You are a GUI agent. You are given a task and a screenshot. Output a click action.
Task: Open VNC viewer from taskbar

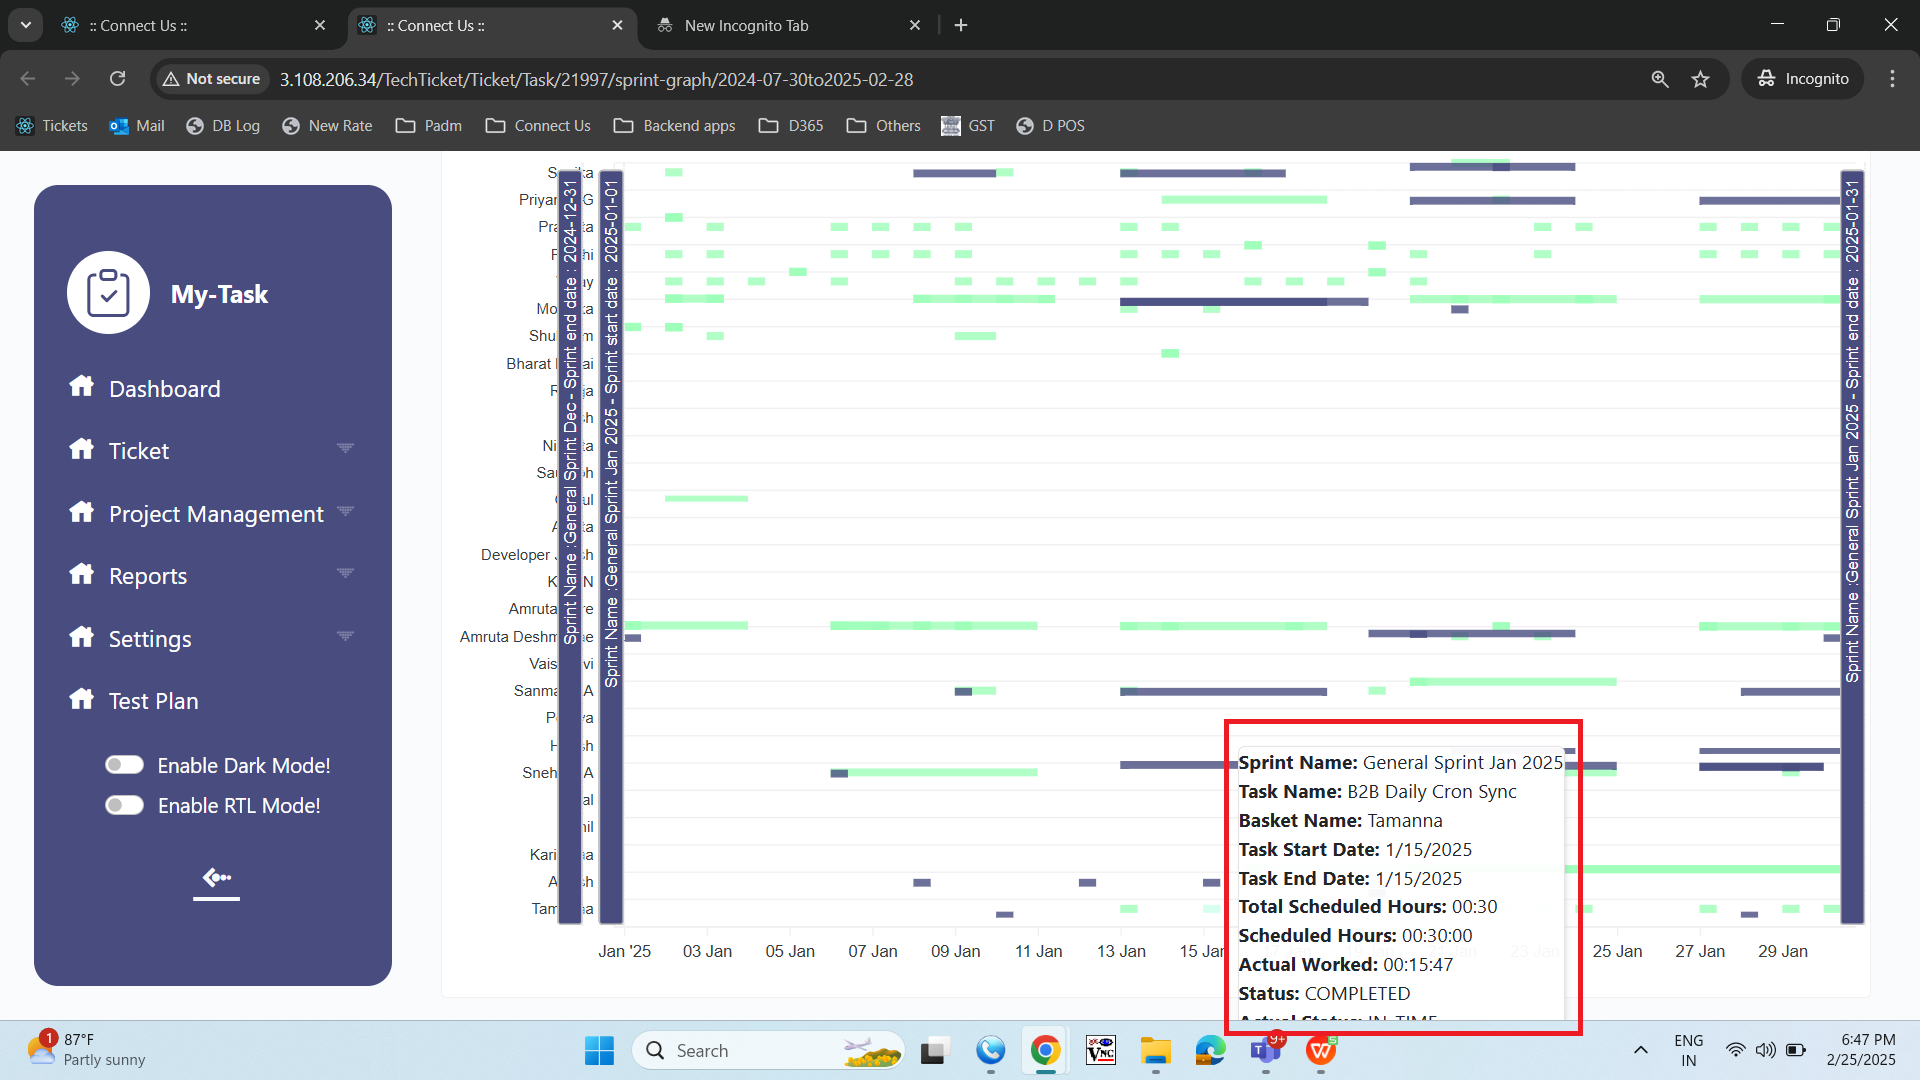(x=1100, y=1051)
